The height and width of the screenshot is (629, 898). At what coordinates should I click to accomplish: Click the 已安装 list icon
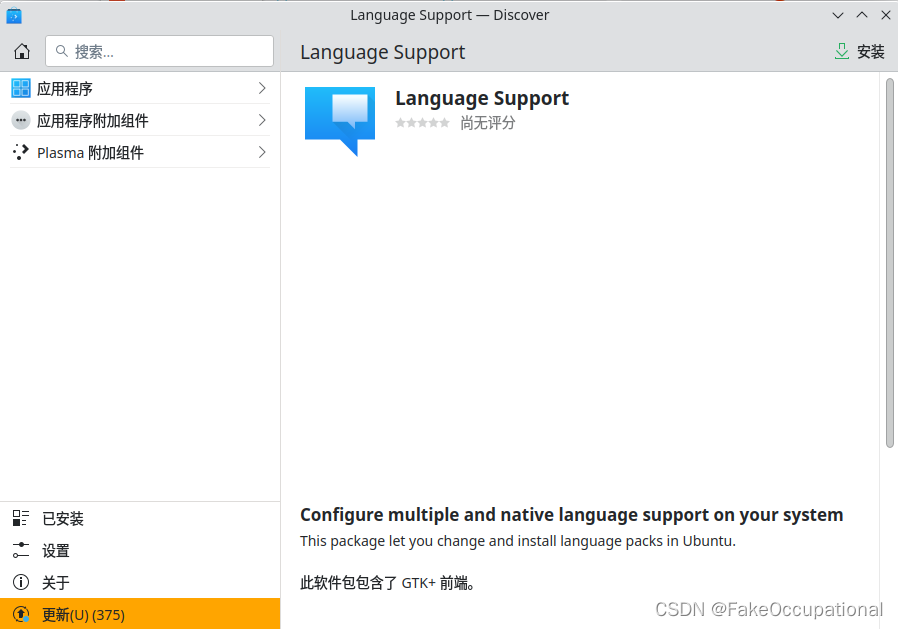pyautogui.click(x=21, y=518)
